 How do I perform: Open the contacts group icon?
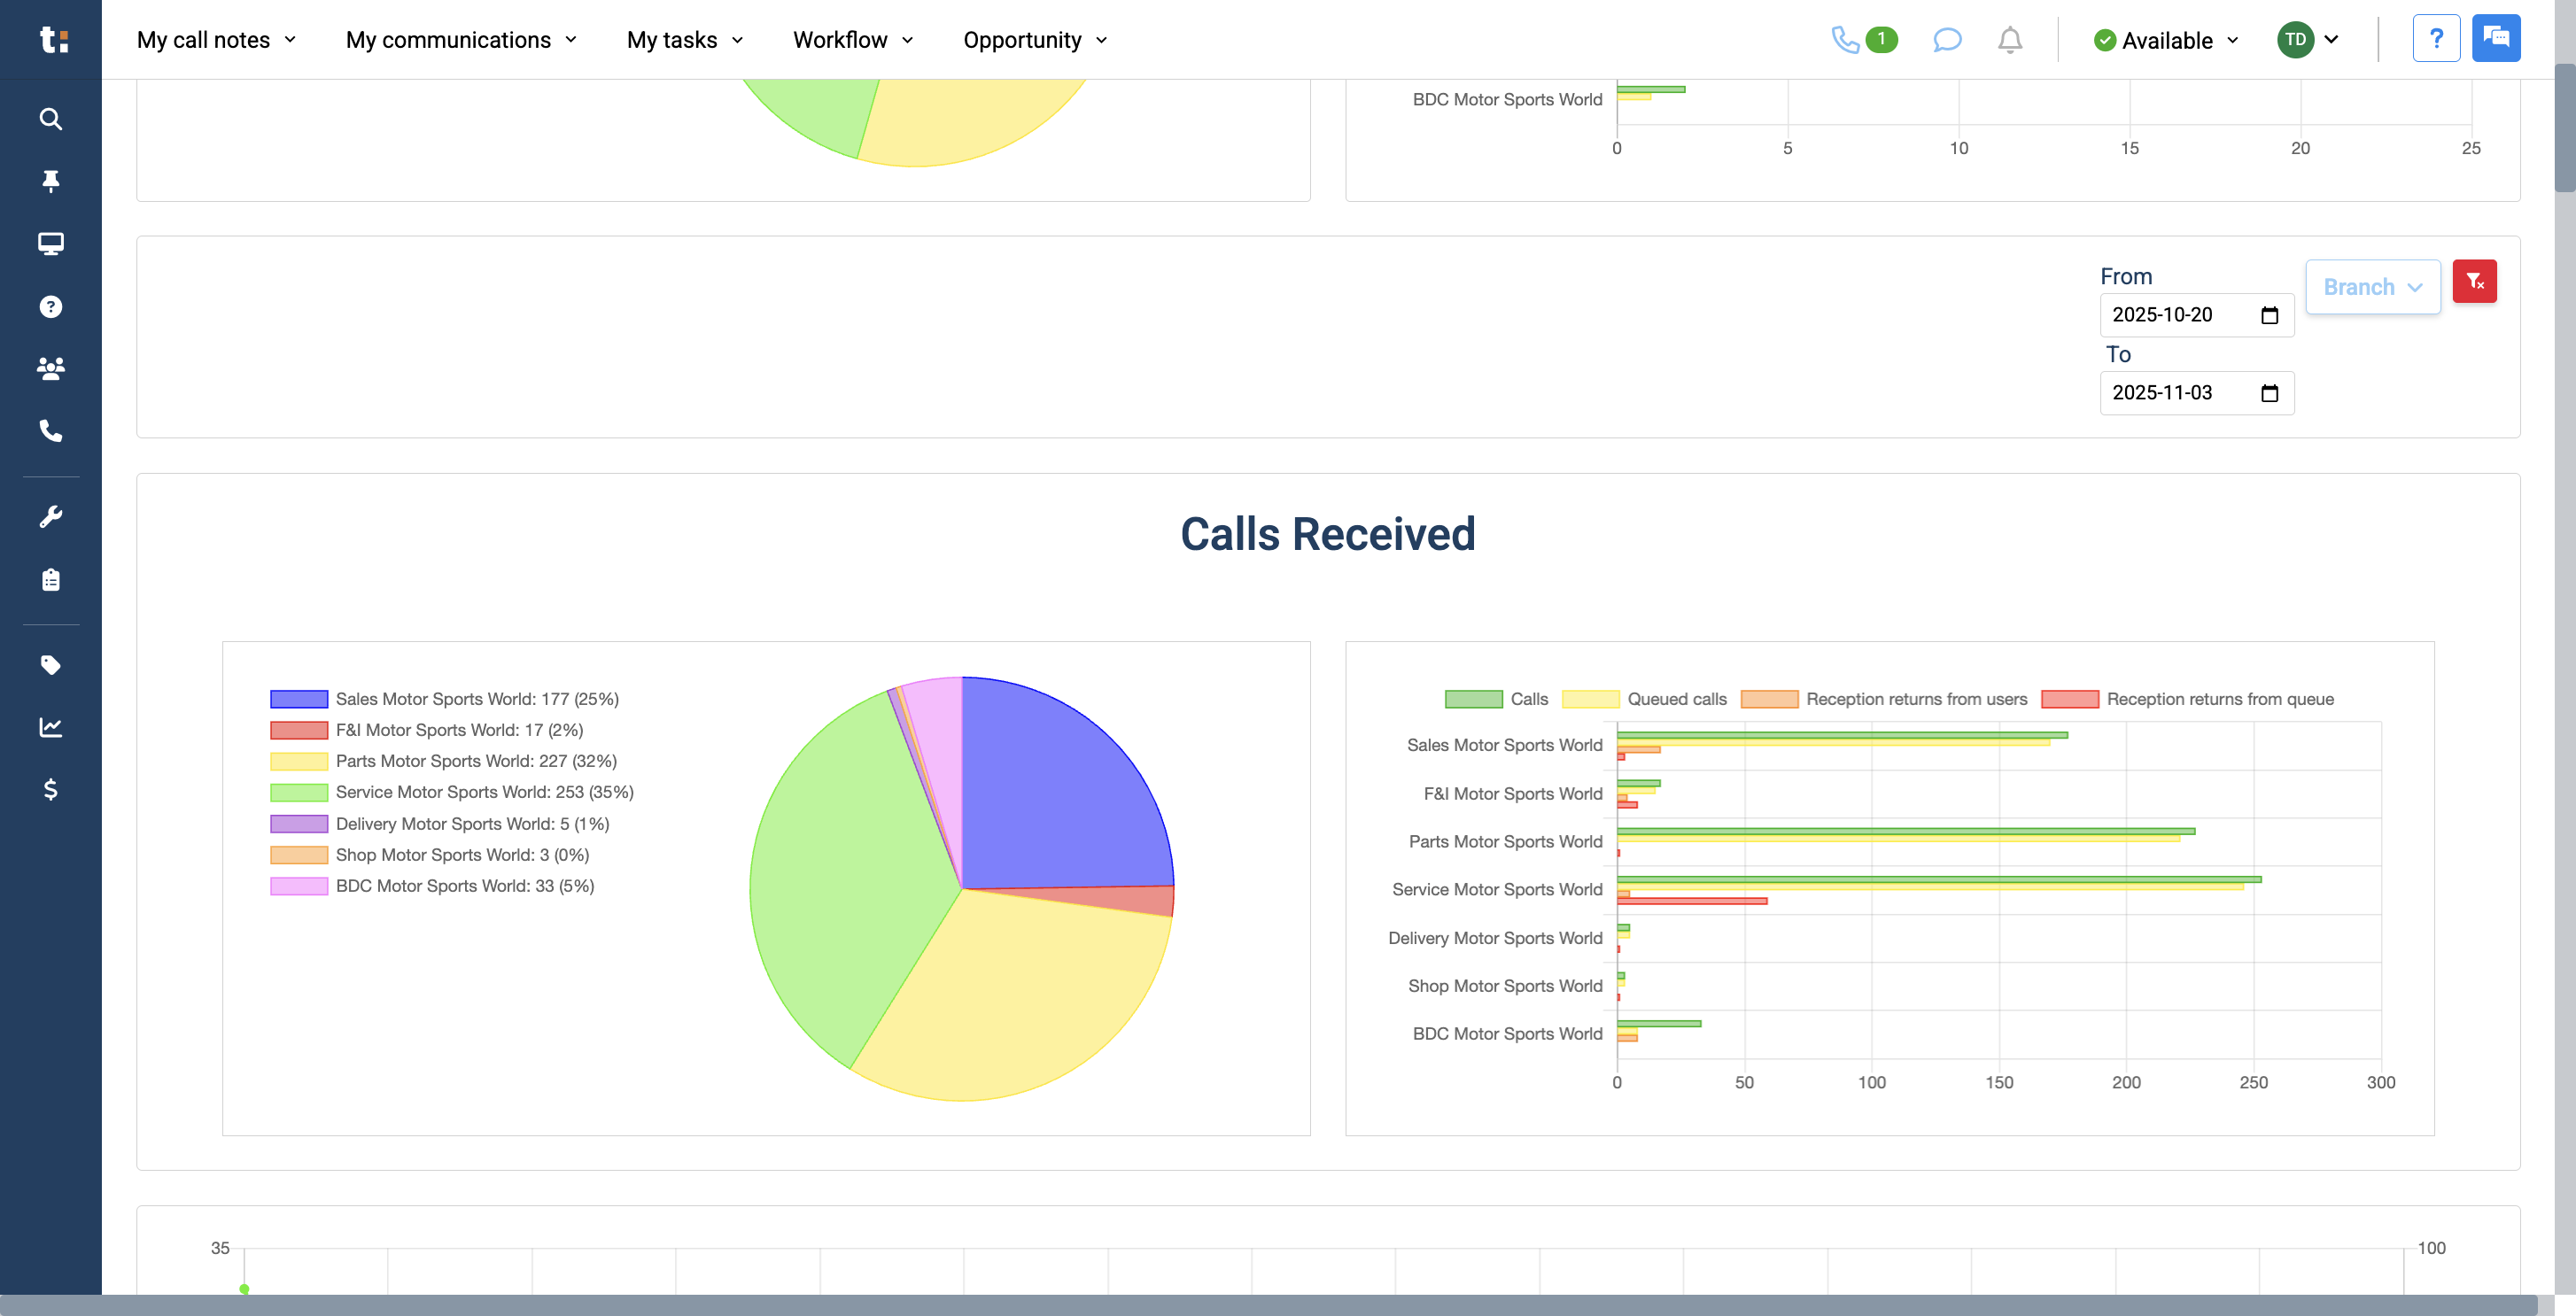(50, 368)
